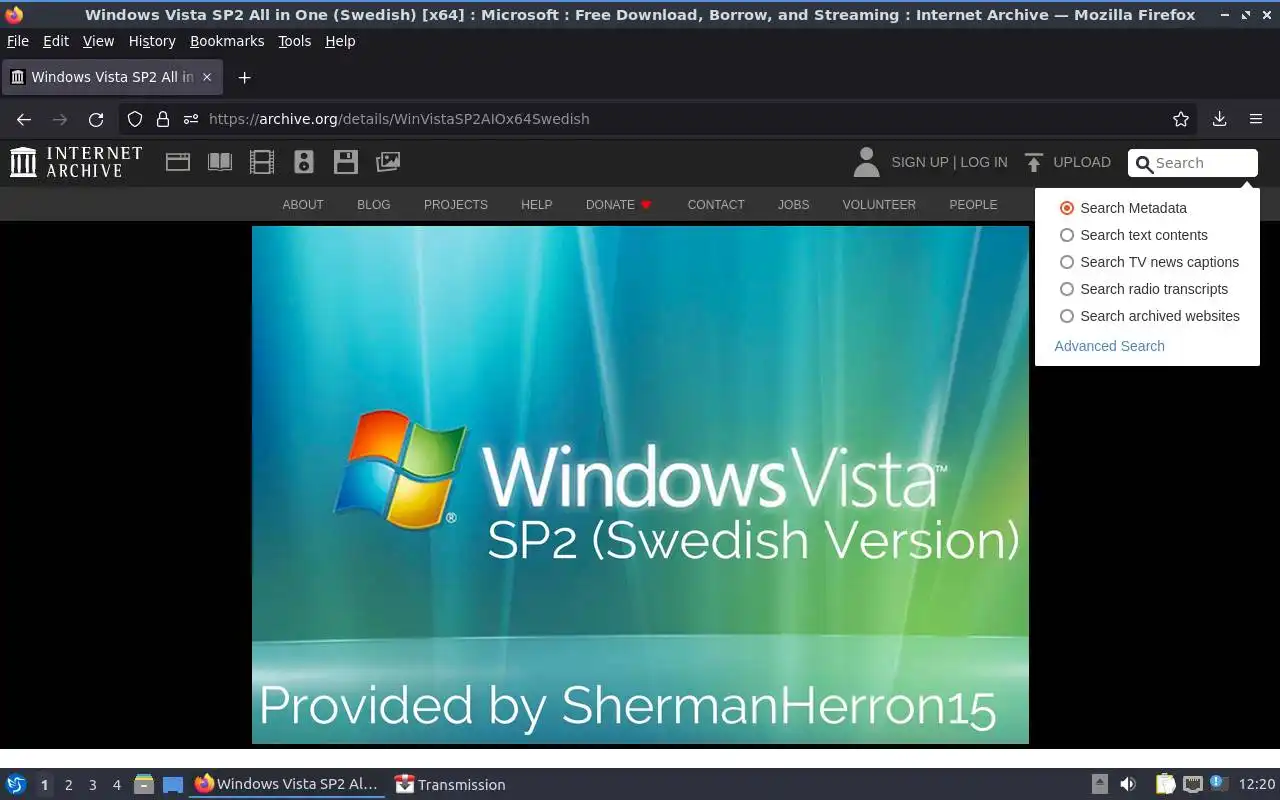Open the Web (Wayback) media icon
Screen dimensions: 1280x800
tap(178, 162)
